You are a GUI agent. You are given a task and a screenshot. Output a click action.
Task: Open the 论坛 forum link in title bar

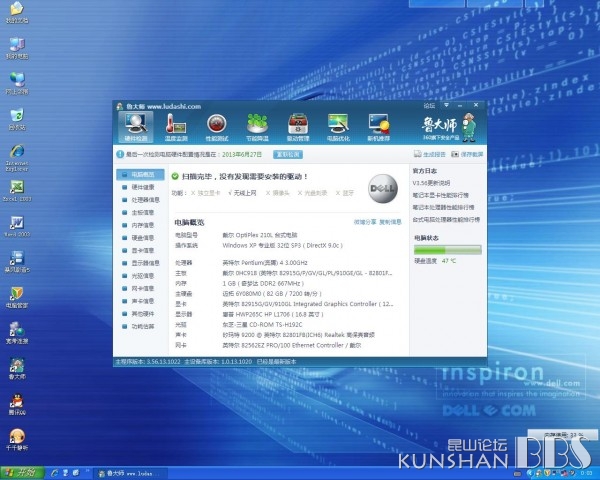(x=429, y=106)
